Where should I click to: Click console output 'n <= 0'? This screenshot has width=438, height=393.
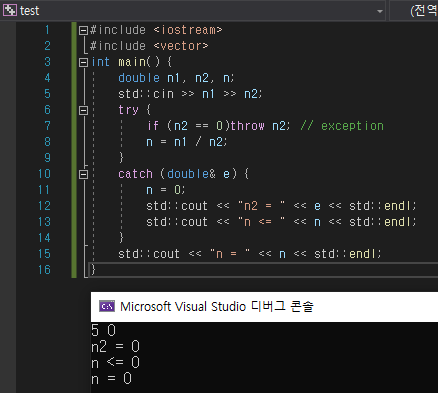click(x=115, y=362)
